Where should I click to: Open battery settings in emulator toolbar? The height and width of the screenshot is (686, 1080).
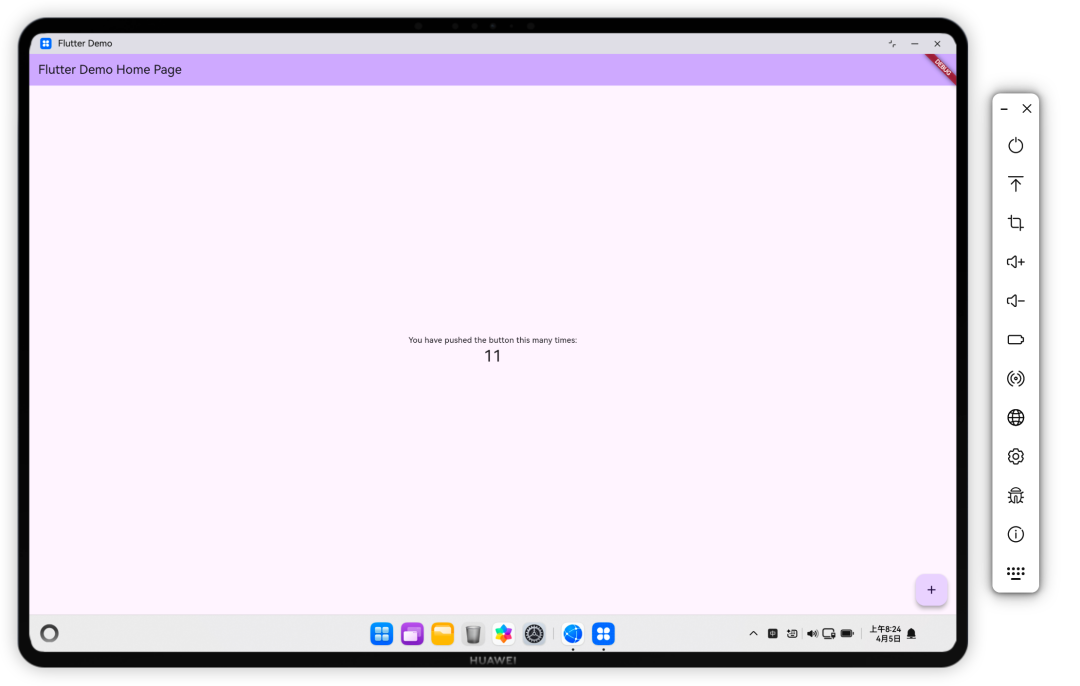1015,340
